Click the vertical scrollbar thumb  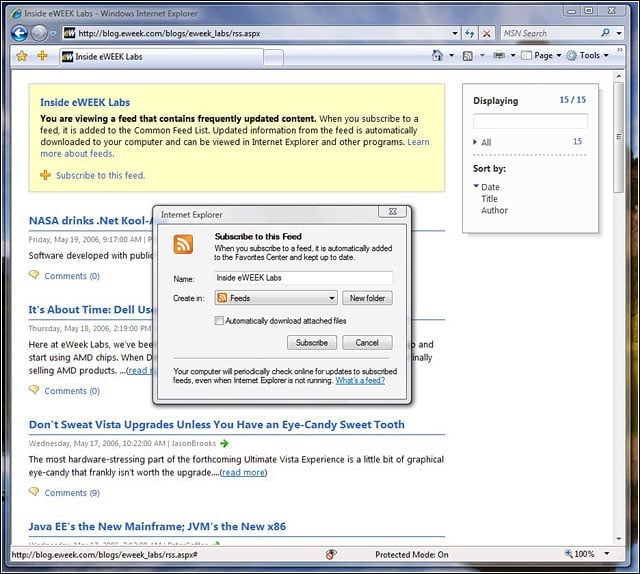(x=619, y=137)
